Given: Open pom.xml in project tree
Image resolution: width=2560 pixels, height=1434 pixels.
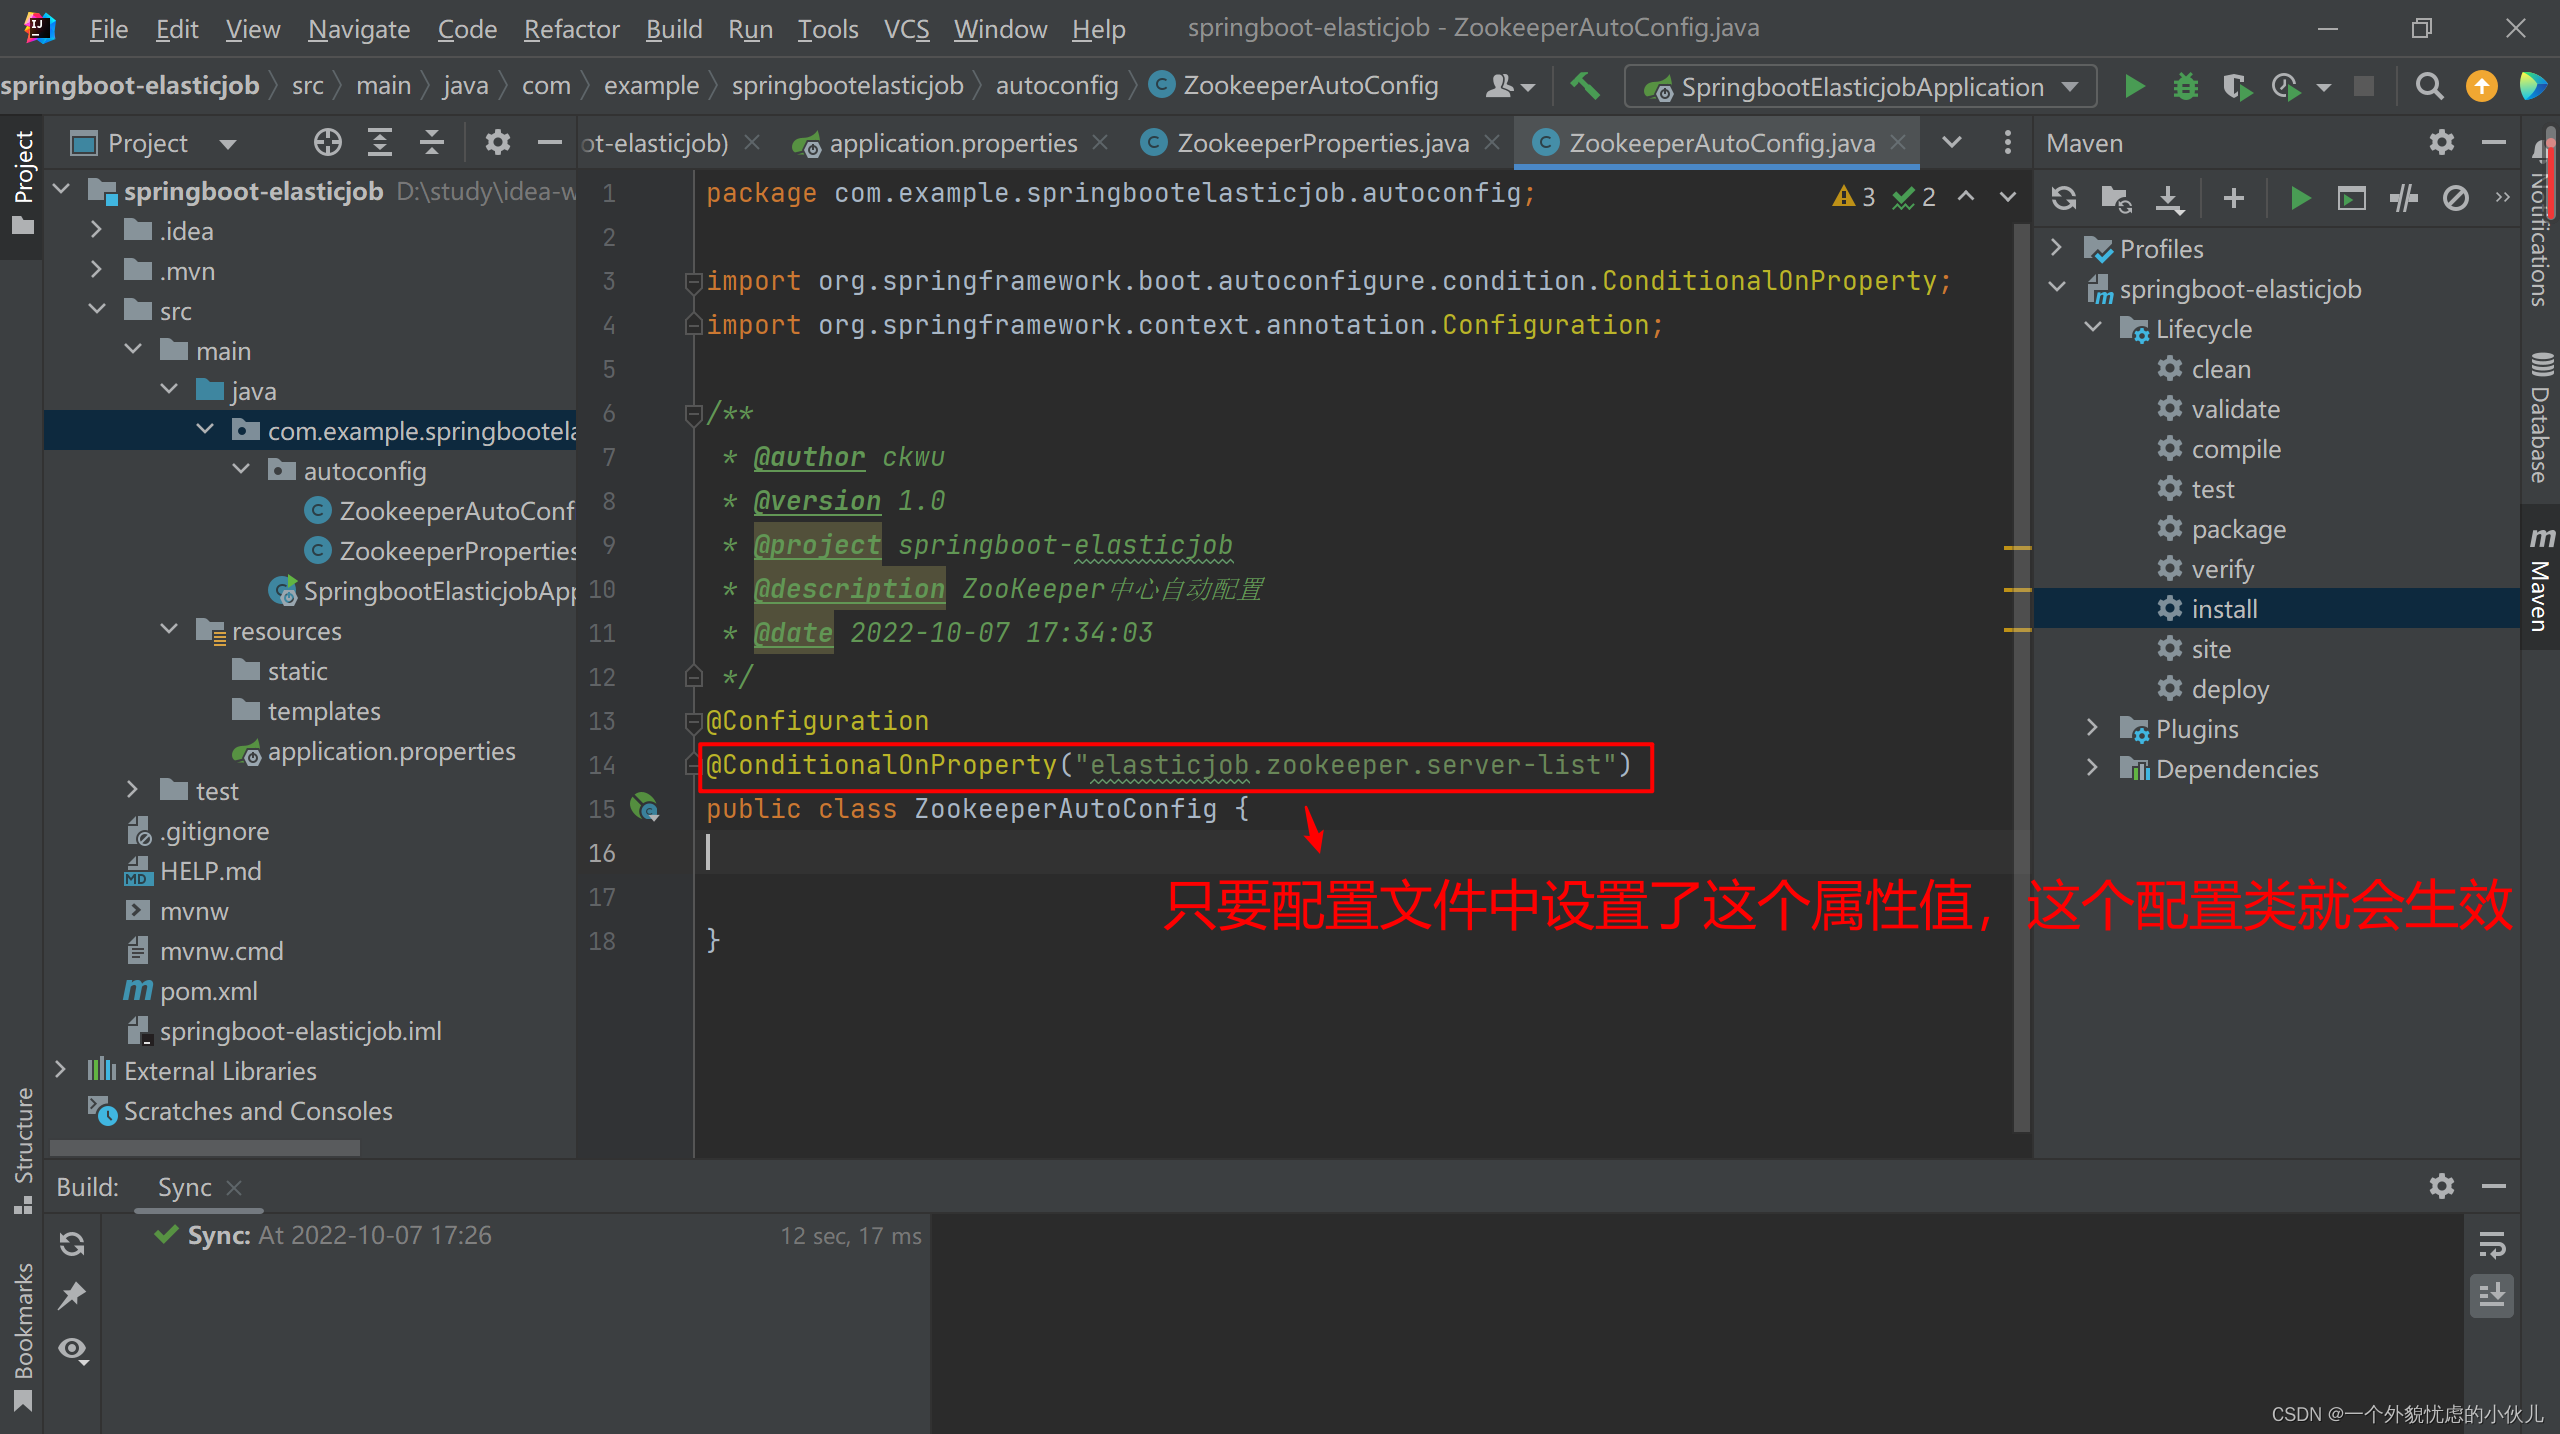Looking at the screenshot, I should point(209,991).
